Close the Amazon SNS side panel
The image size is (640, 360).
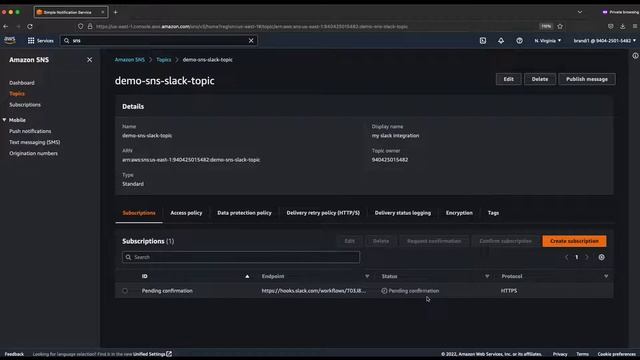(x=89, y=60)
